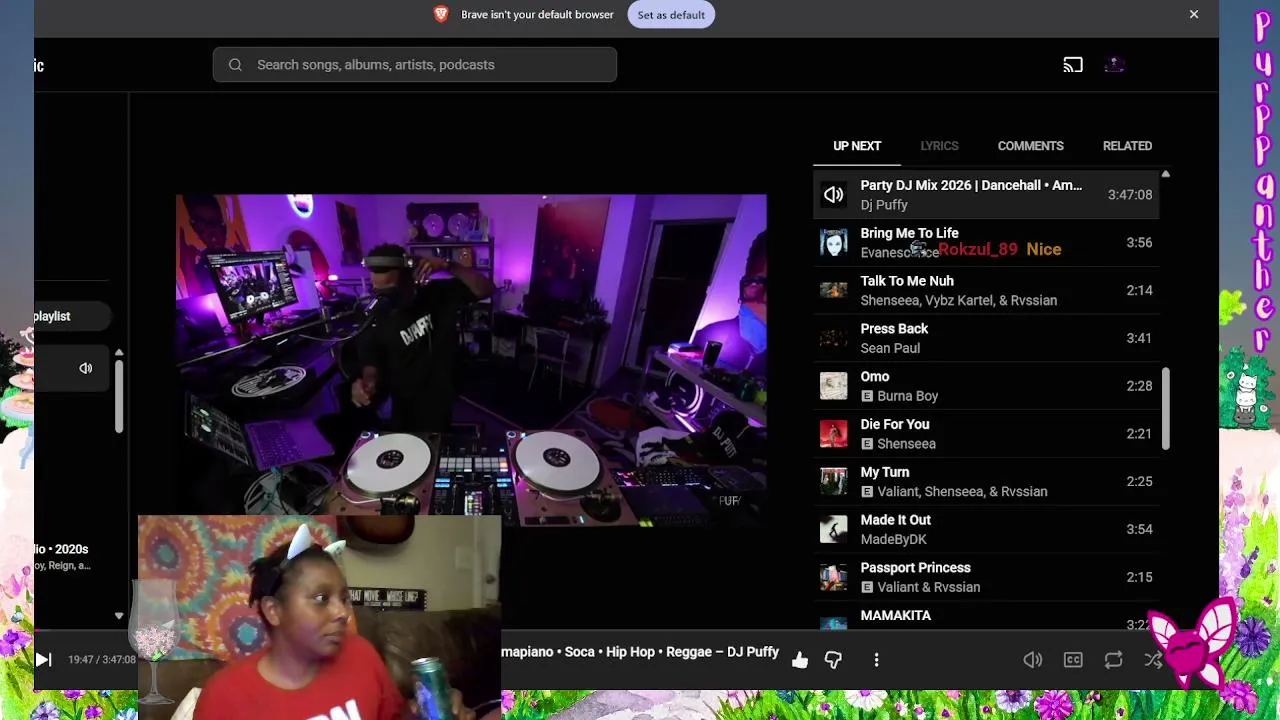The image size is (1280, 720).
Task: Open the COMMENTS tab
Action: click(1030, 146)
